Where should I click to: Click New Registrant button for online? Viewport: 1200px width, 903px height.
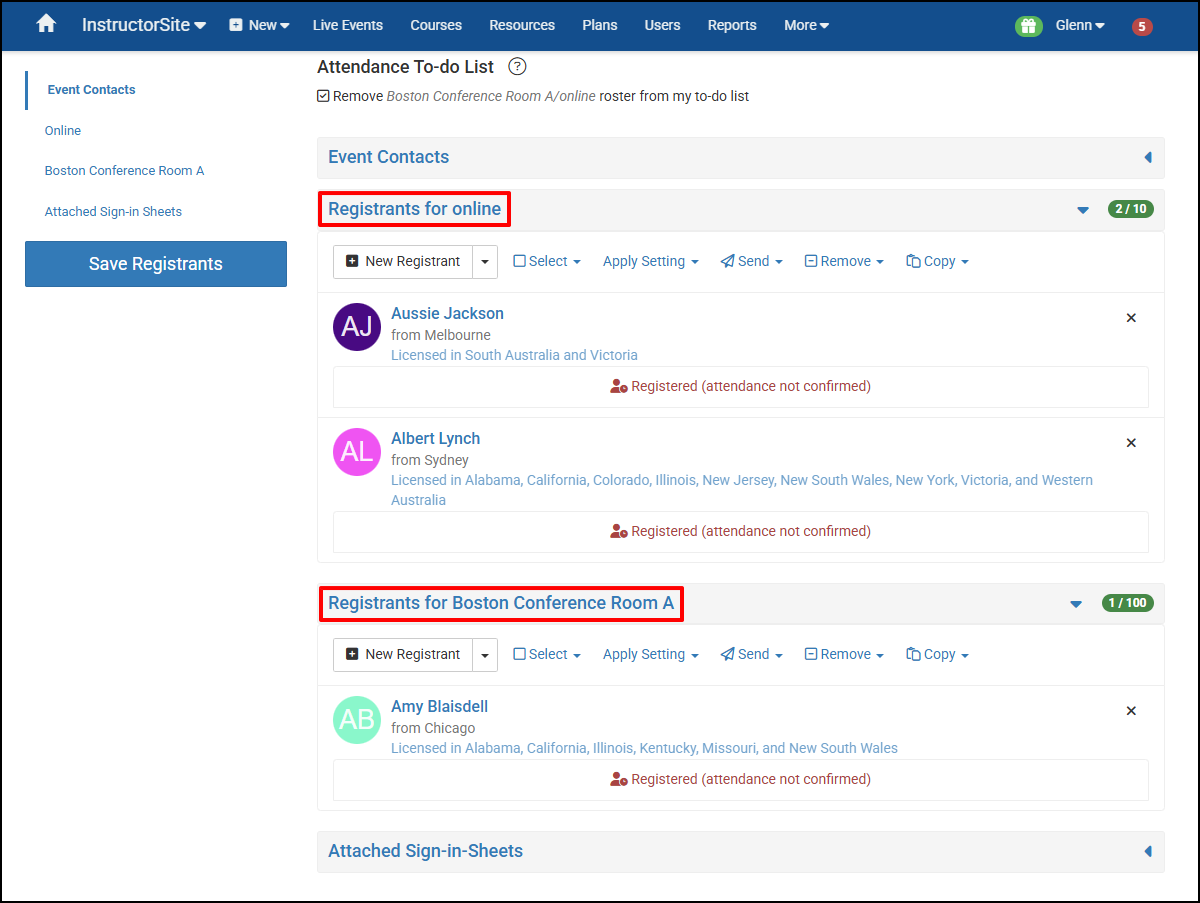403,261
